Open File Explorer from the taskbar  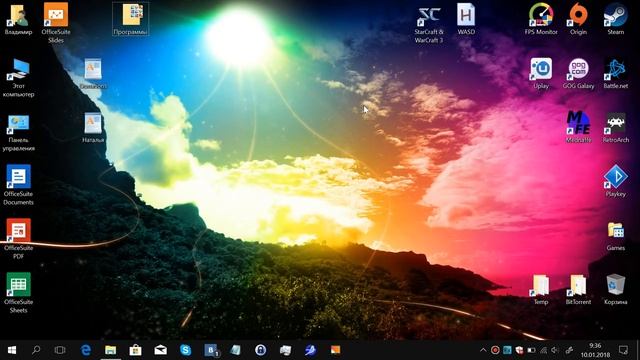pyautogui.click(x=110, y=350)
